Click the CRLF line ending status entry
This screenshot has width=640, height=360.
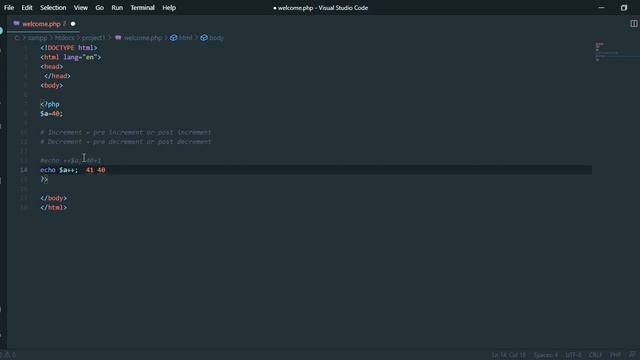coord(595,355)
